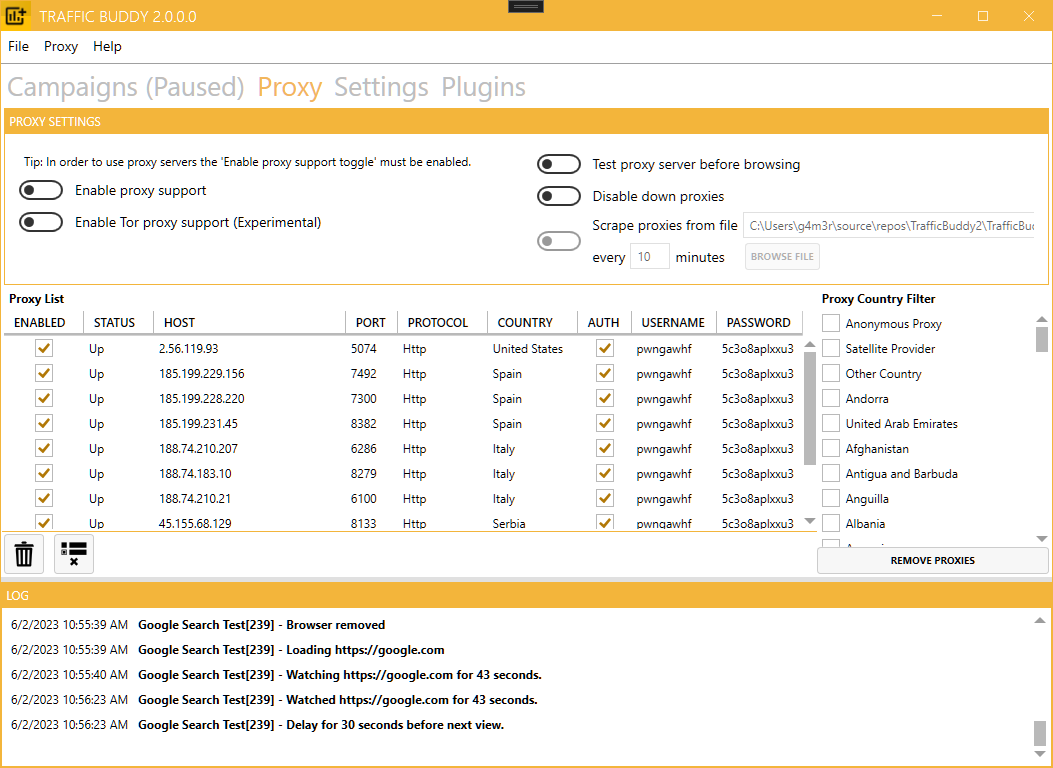
Task: Click the Traffic Buddy app logo icon
Action: [x=15, y=16]
